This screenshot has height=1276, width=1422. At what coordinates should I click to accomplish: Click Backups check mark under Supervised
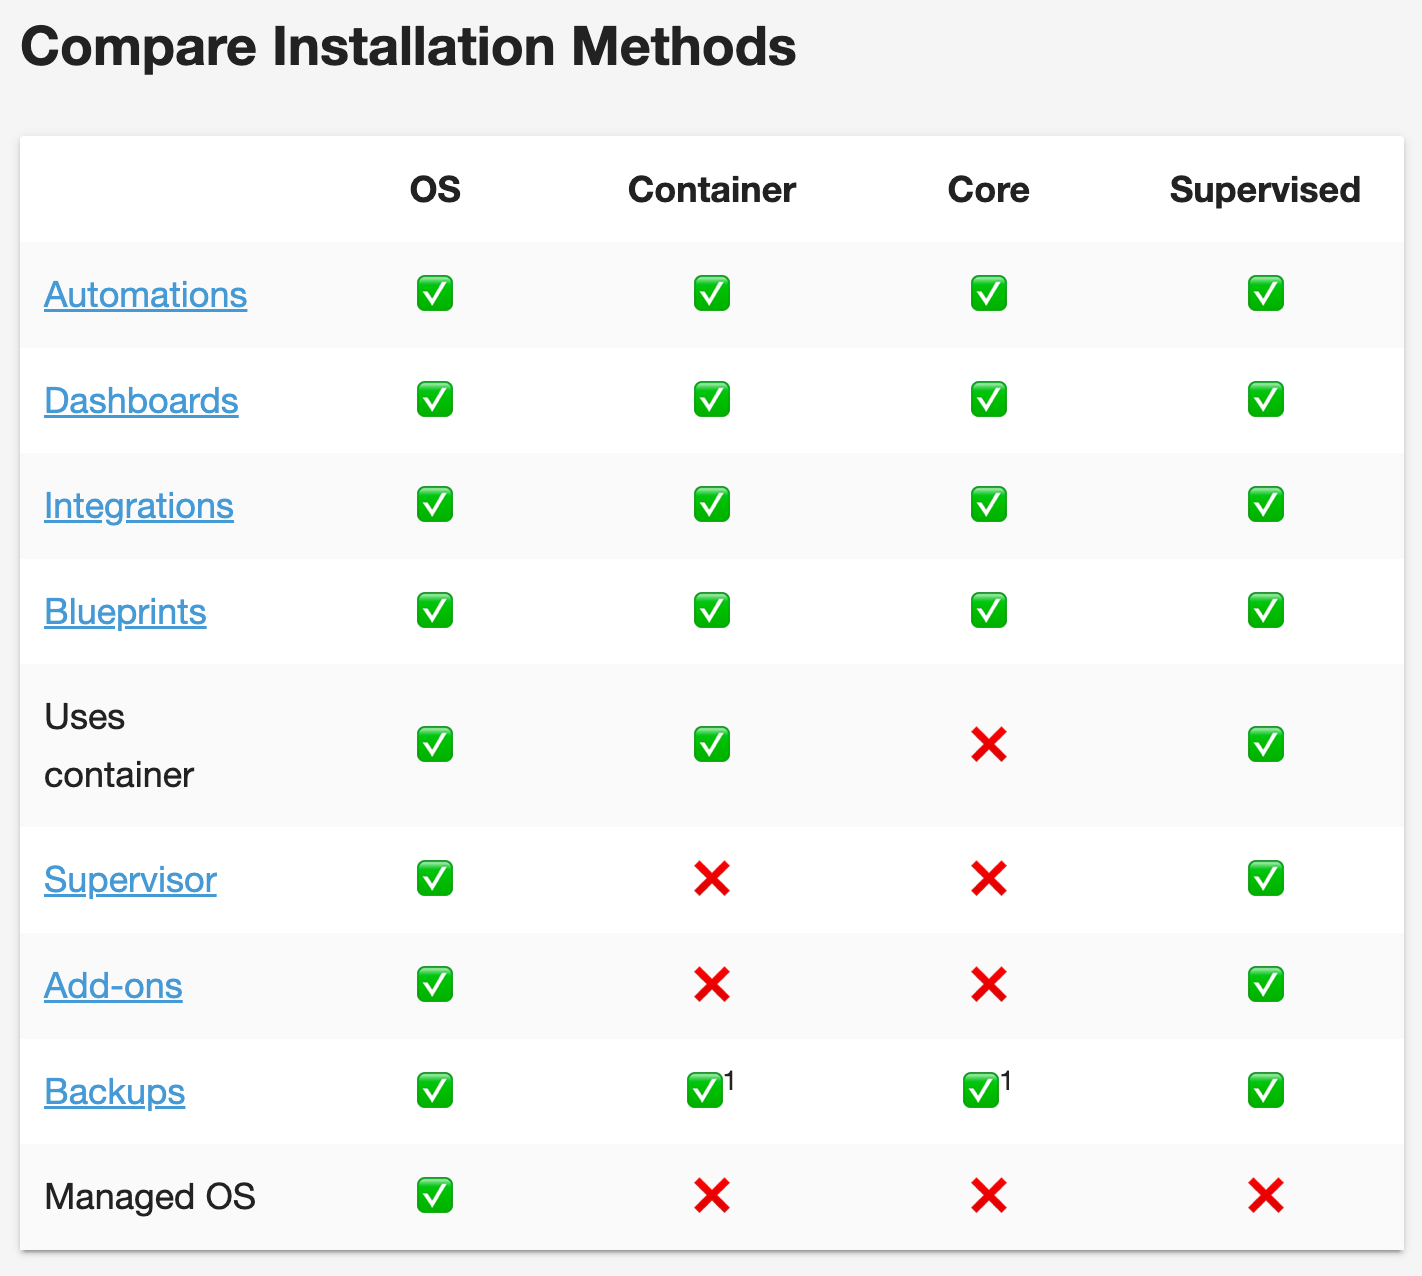pos(1266,1091)
